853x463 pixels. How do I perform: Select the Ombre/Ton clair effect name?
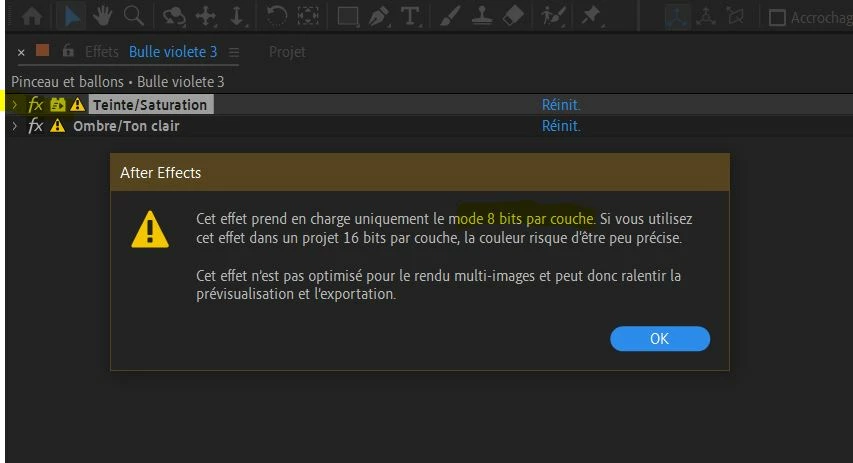click(126, 126)
